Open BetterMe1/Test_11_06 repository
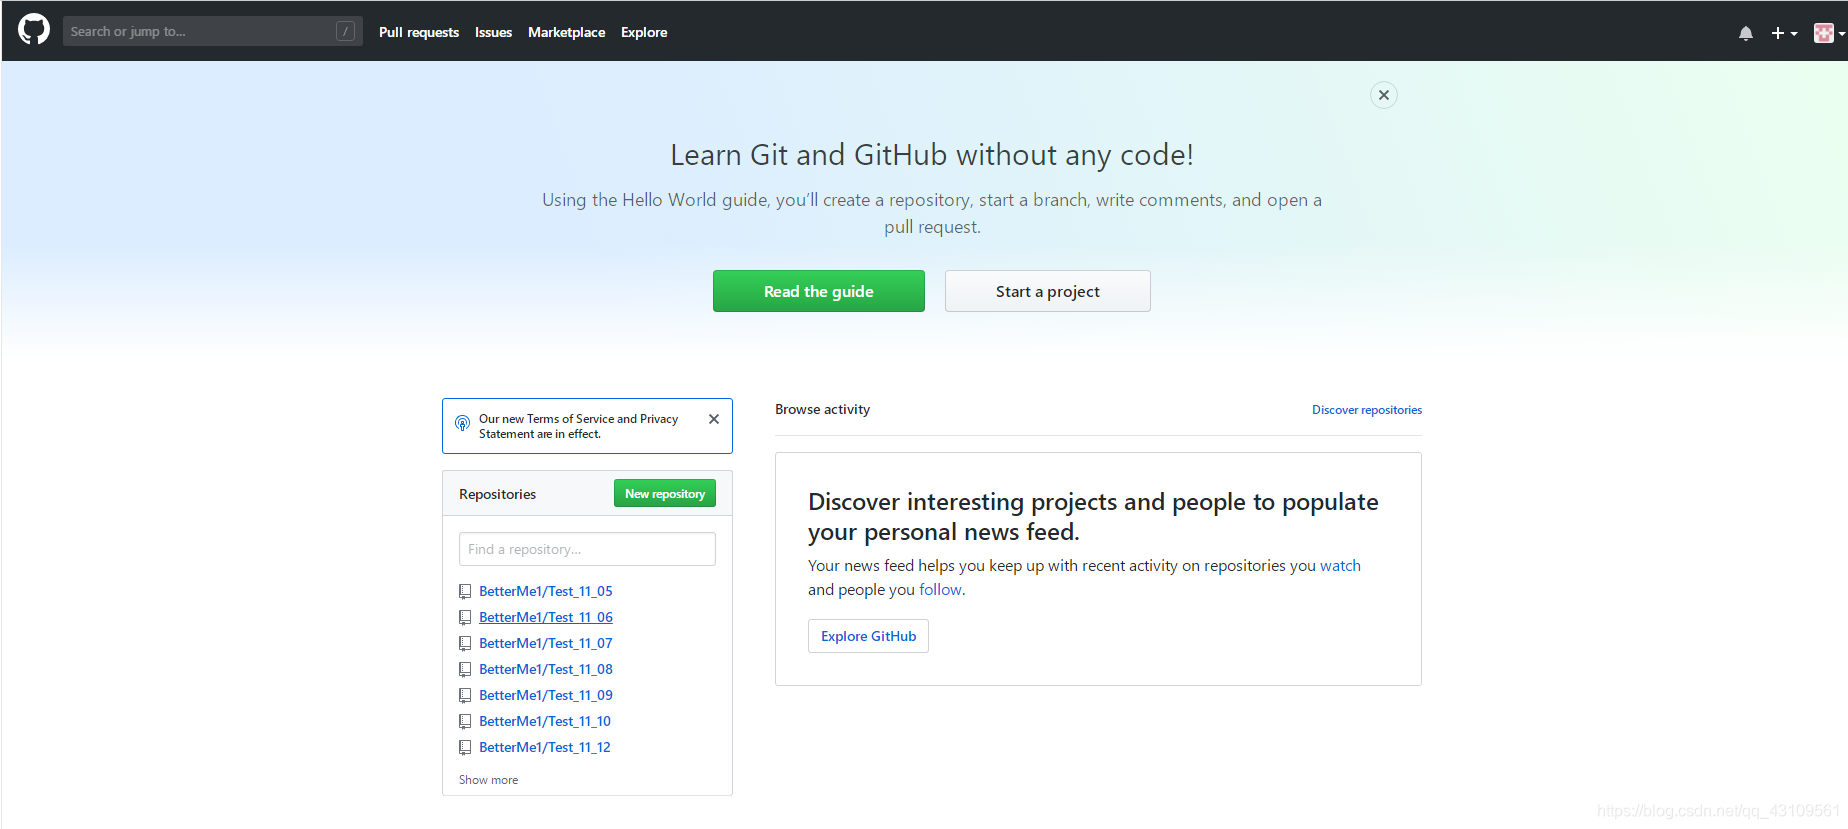 tap(546, 617)
